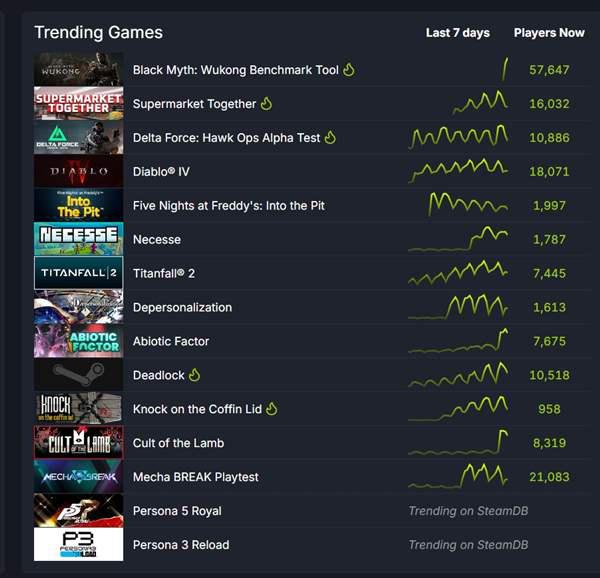Click Mecha BREAK Playtest player count 21,083
Screen dimensions: 600x578
[549, 477]
